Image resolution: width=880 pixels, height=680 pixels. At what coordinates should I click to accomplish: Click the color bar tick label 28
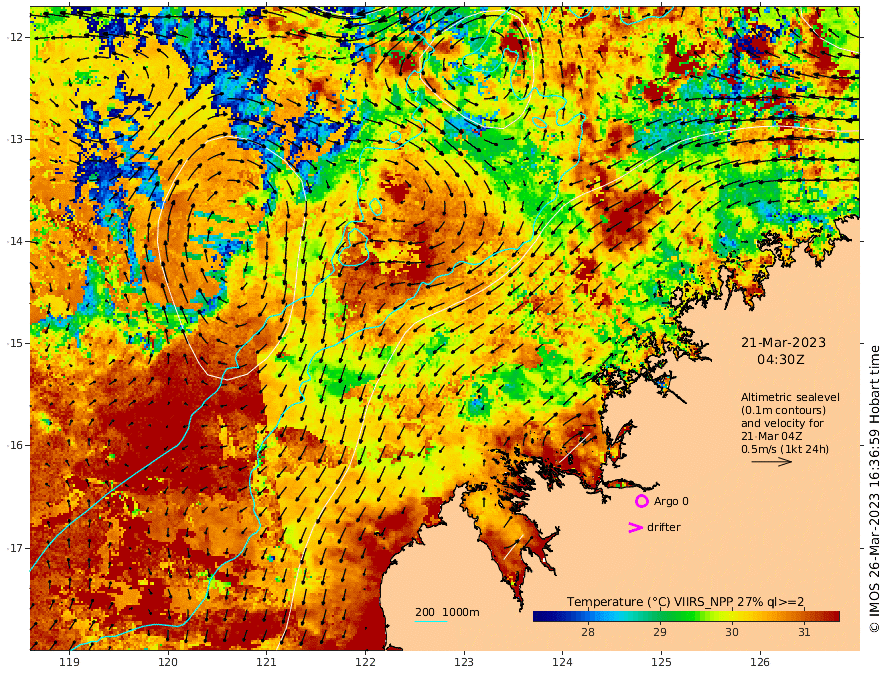[588, 632]
